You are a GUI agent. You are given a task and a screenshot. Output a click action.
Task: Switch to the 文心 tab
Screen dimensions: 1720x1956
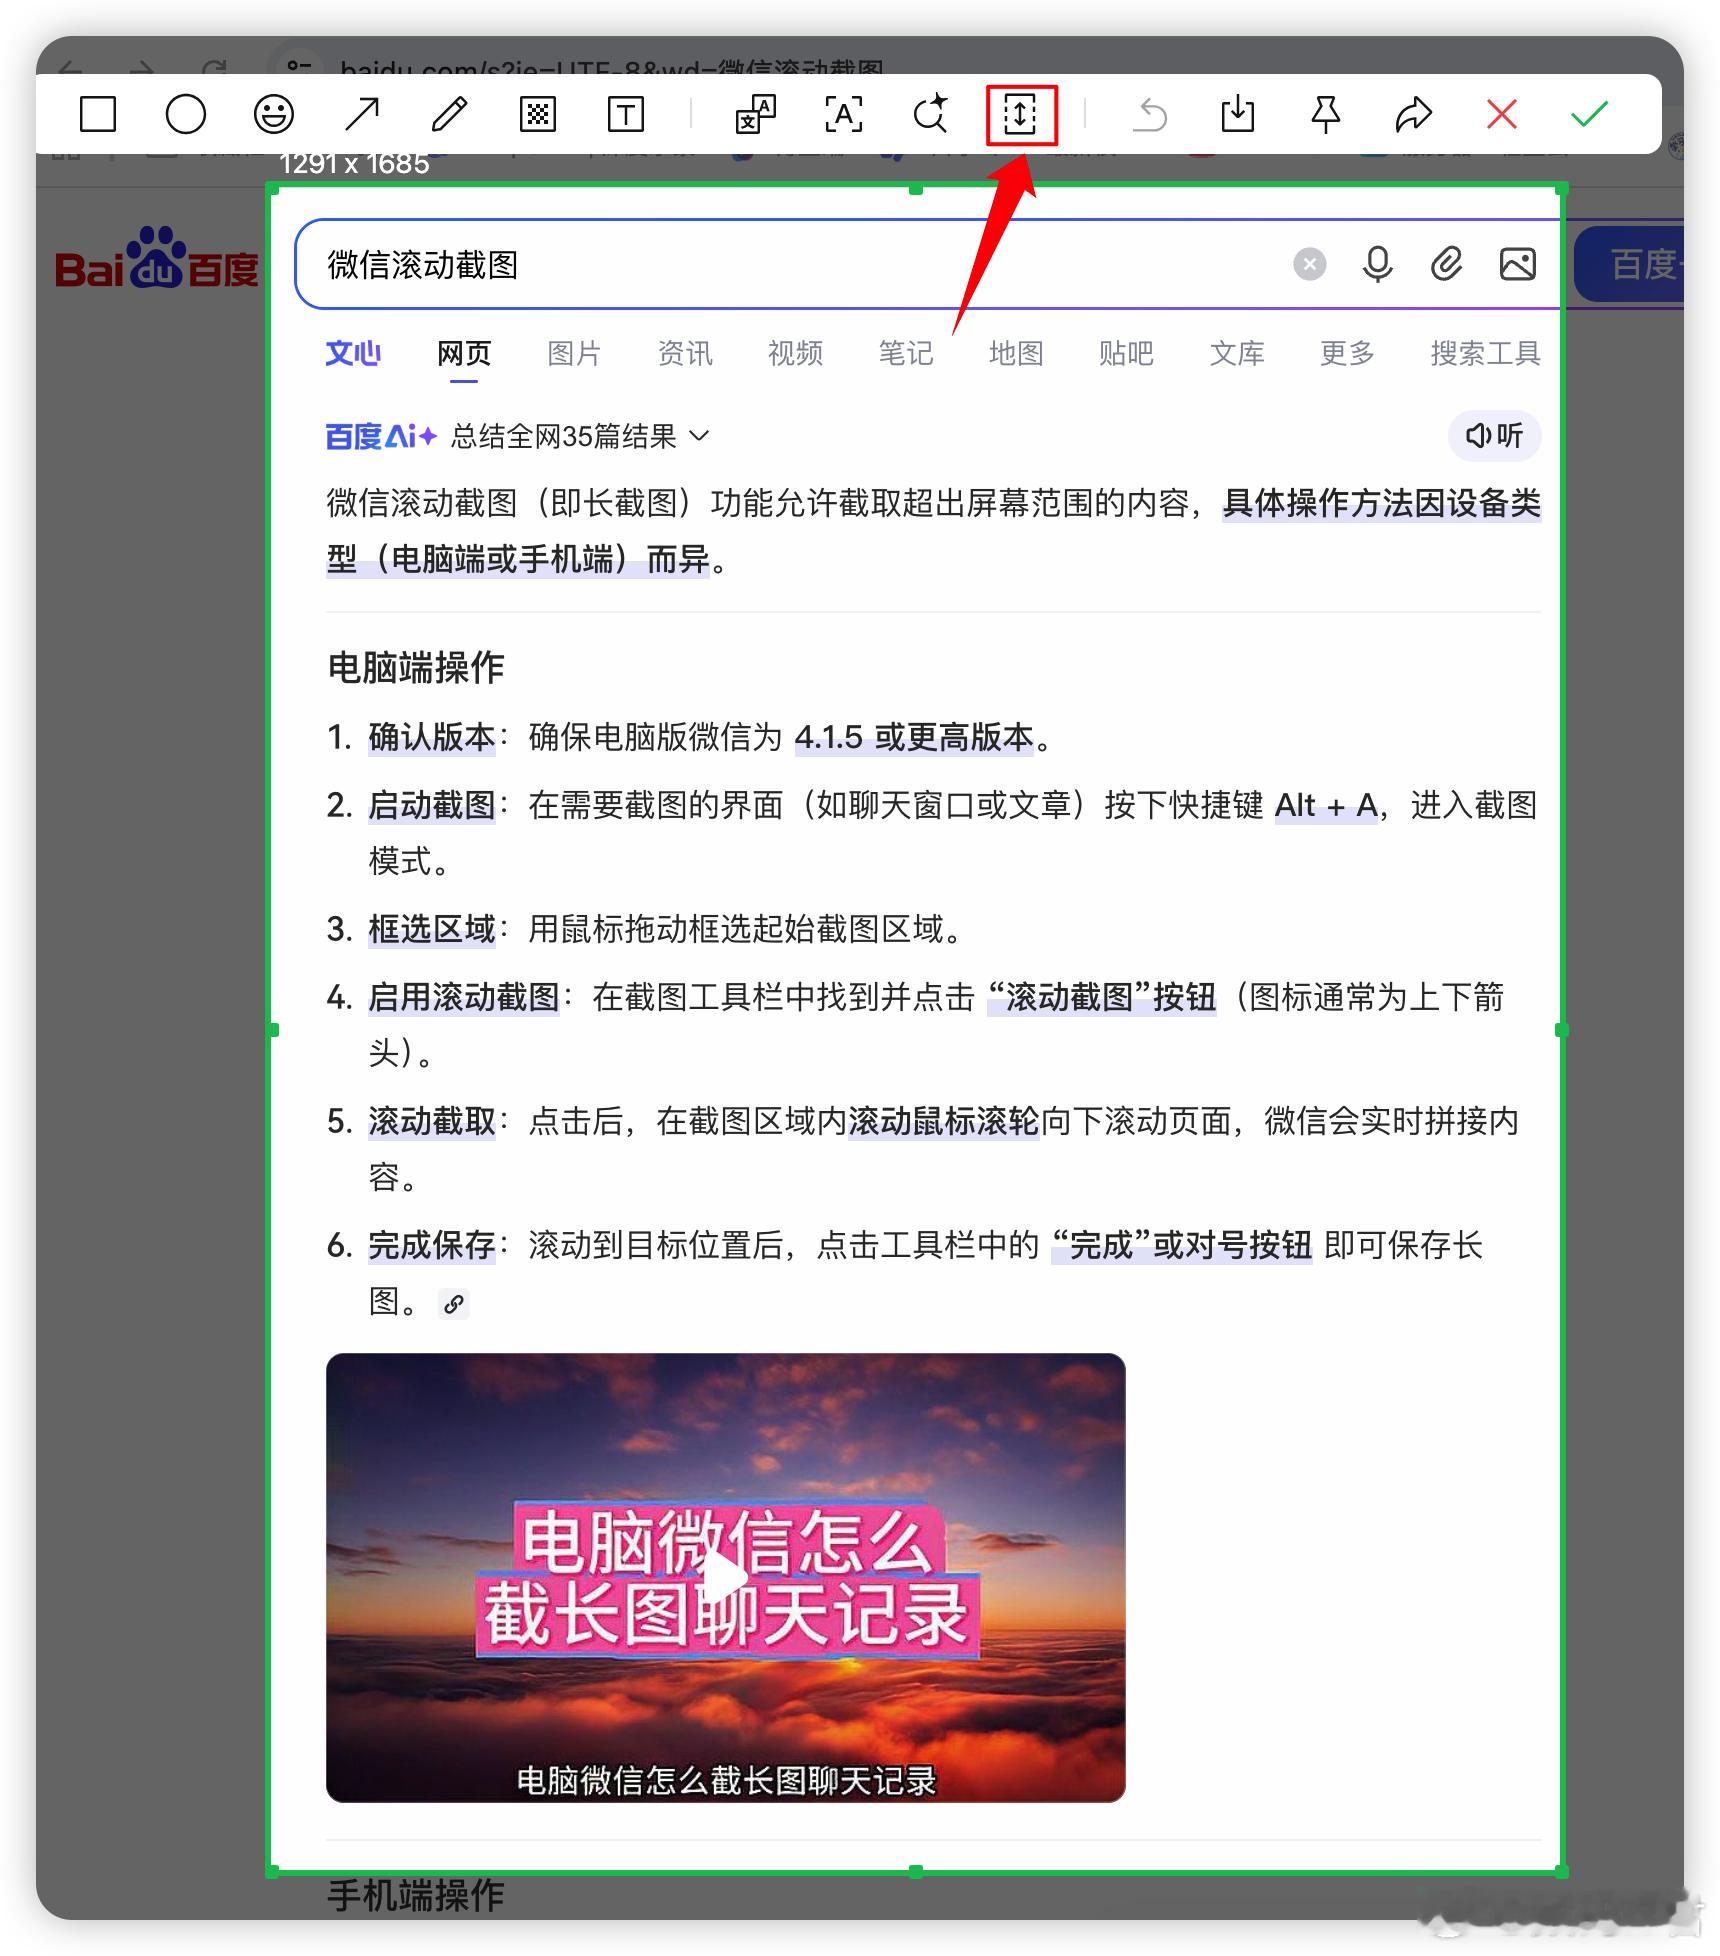pos(353,353)
